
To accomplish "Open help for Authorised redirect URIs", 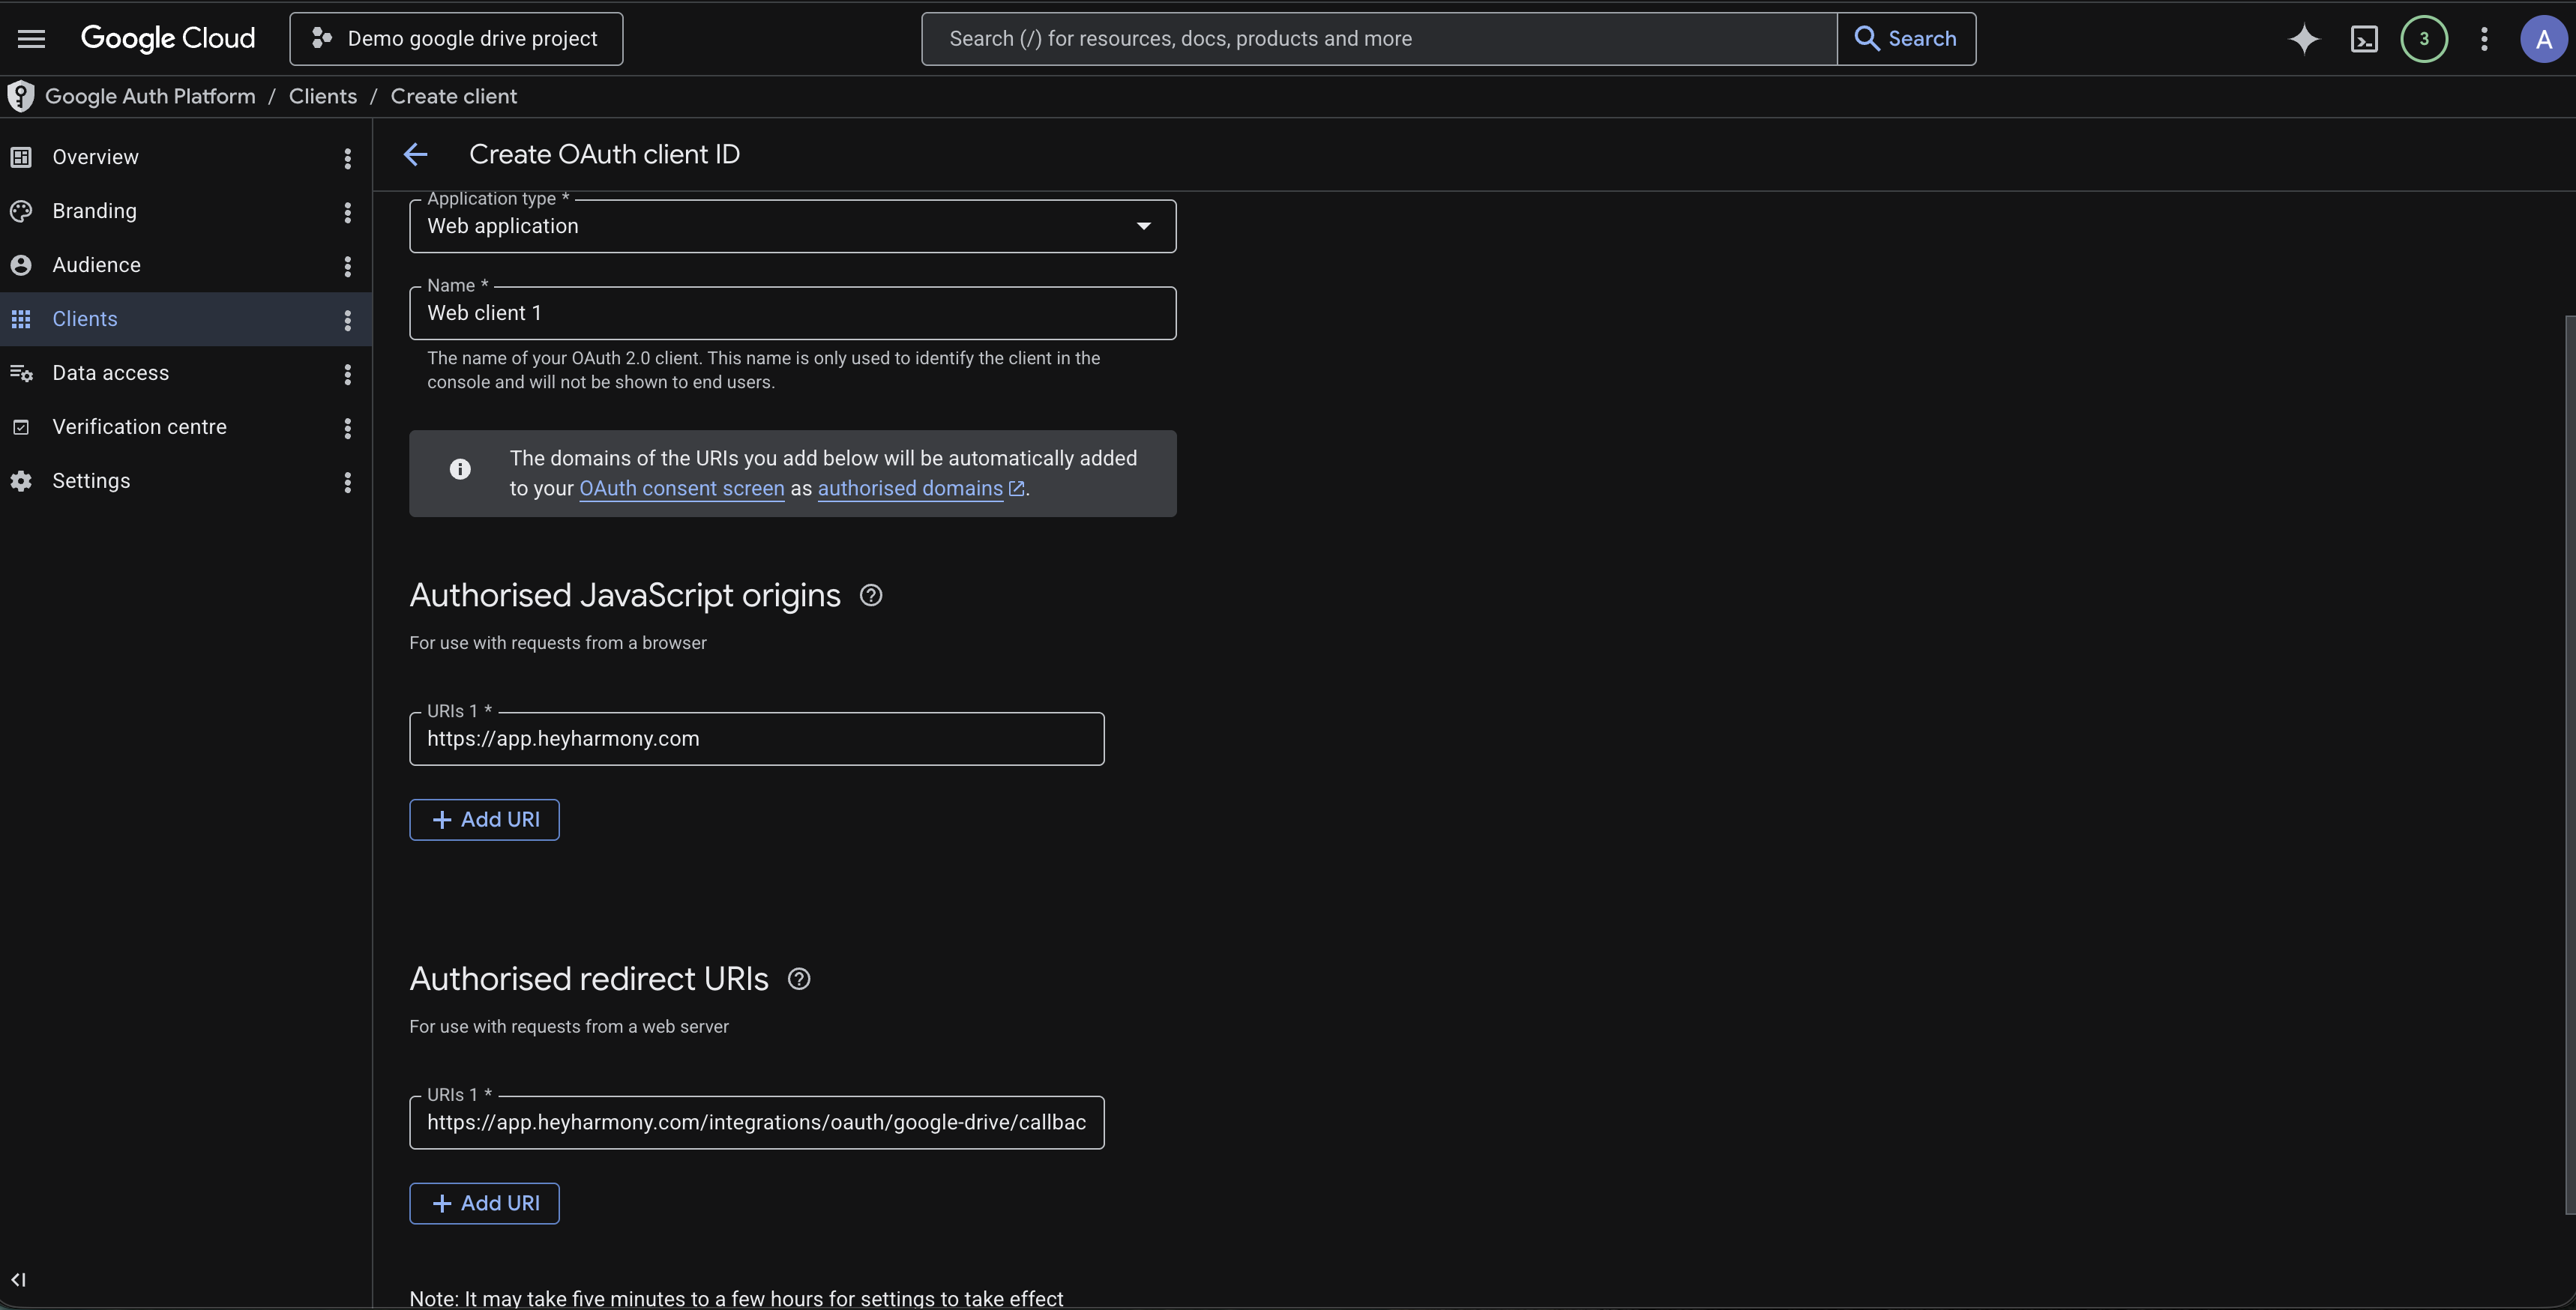I will (799, 979).
